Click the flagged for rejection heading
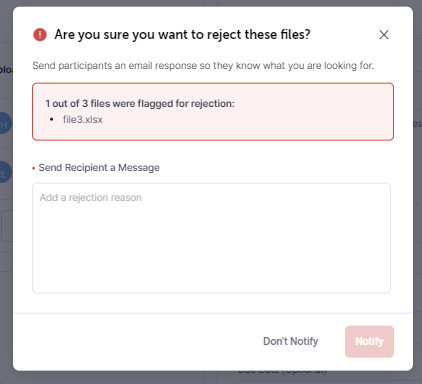This screenshot has width=422, height=384. click(x=140, y=104)
